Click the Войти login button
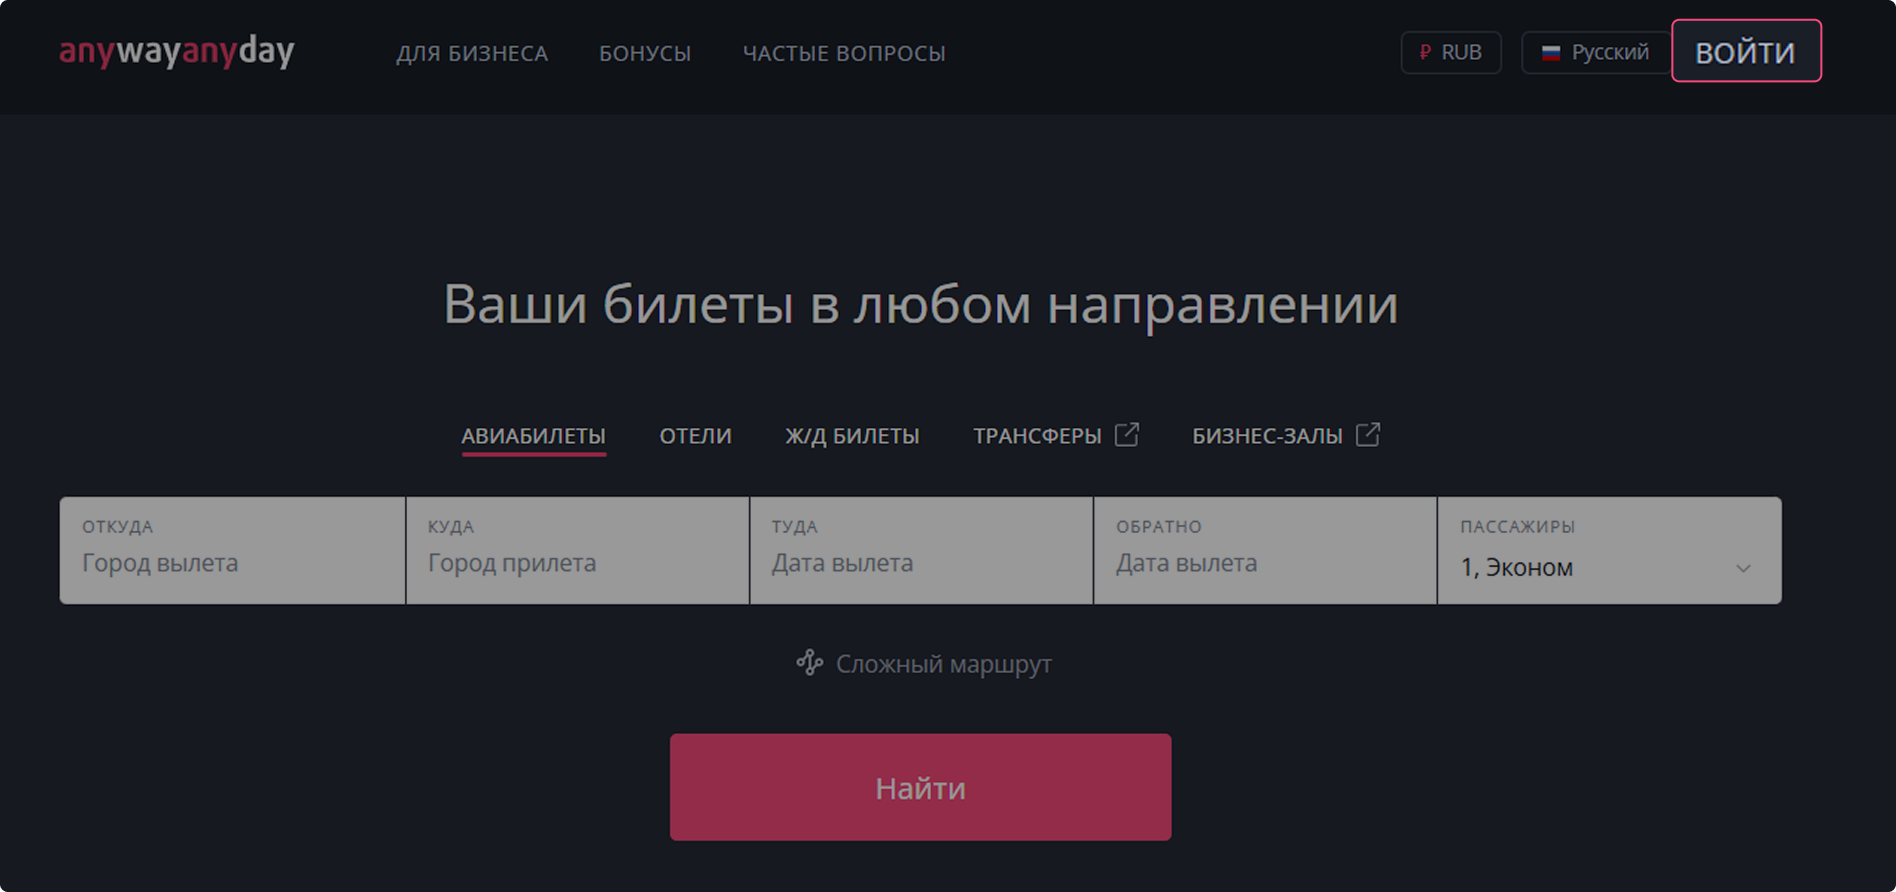Screen dimensions: 1896x892 pos(1745,51)
